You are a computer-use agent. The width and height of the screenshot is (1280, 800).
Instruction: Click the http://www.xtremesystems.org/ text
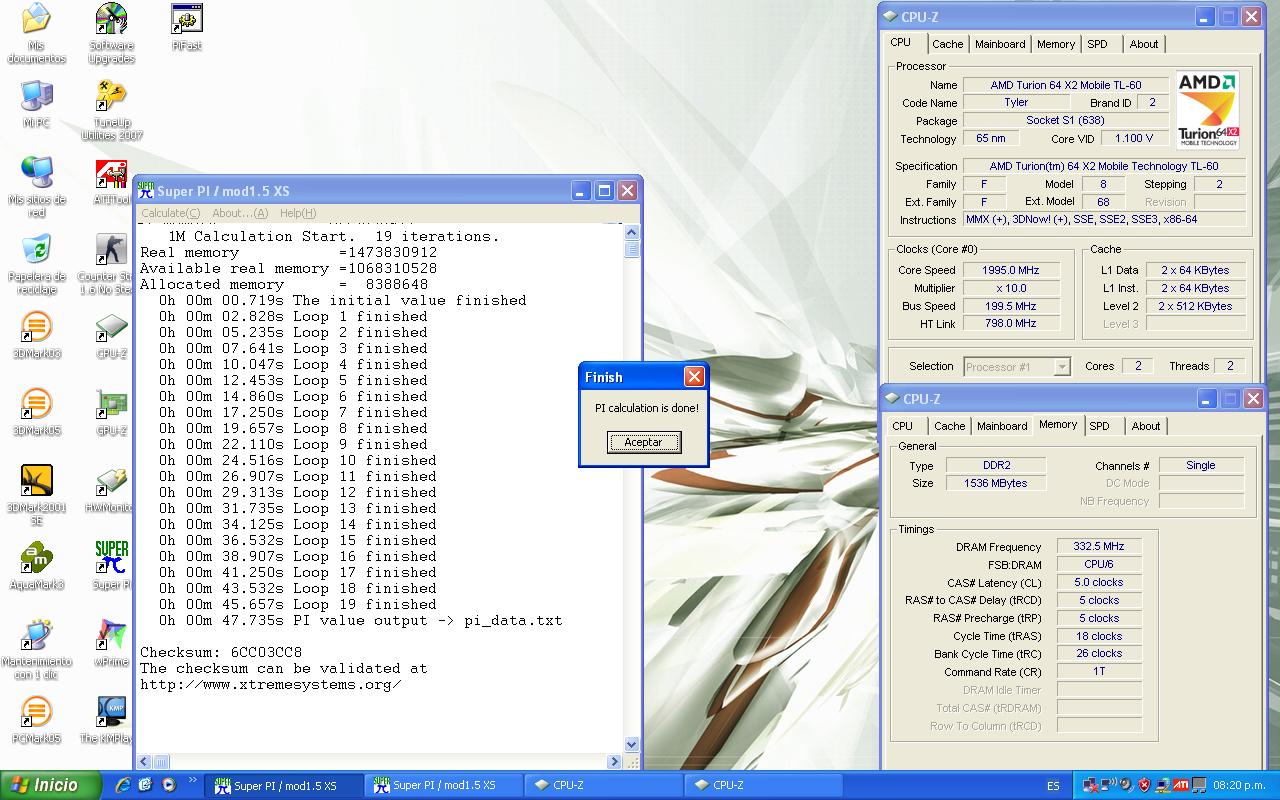pyautogui.click(x=271, y=684)
